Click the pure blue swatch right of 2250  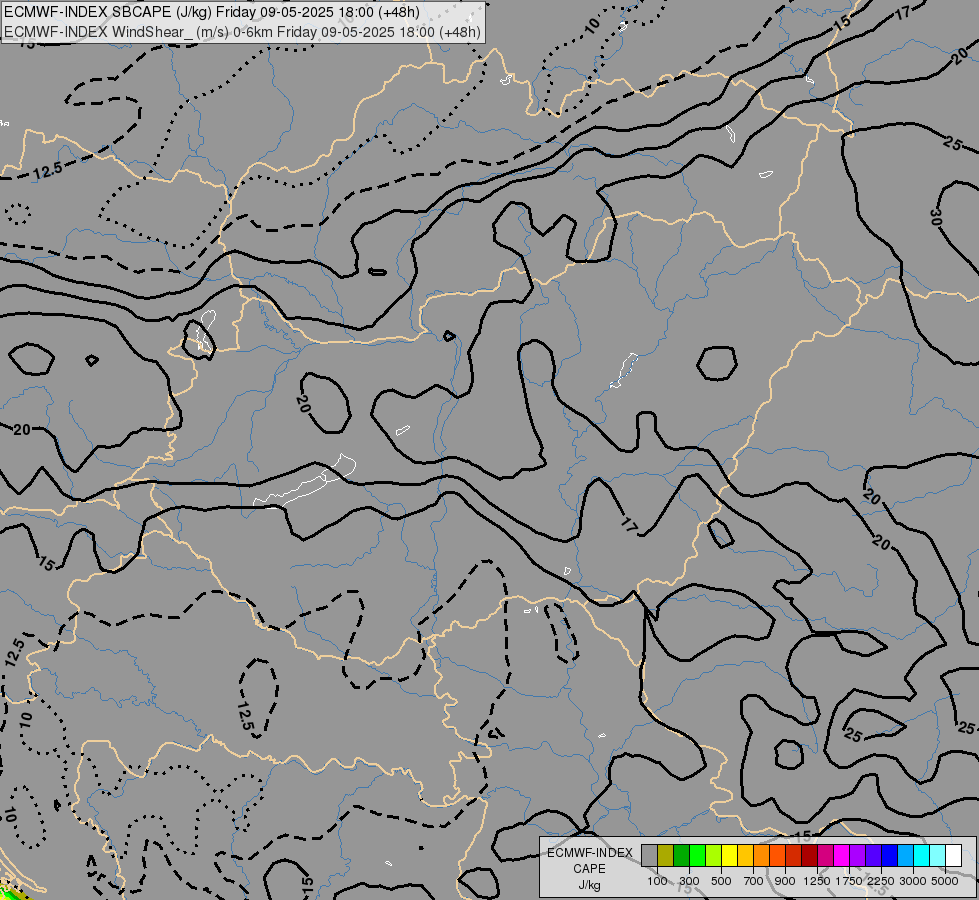(x=890, y=856)
